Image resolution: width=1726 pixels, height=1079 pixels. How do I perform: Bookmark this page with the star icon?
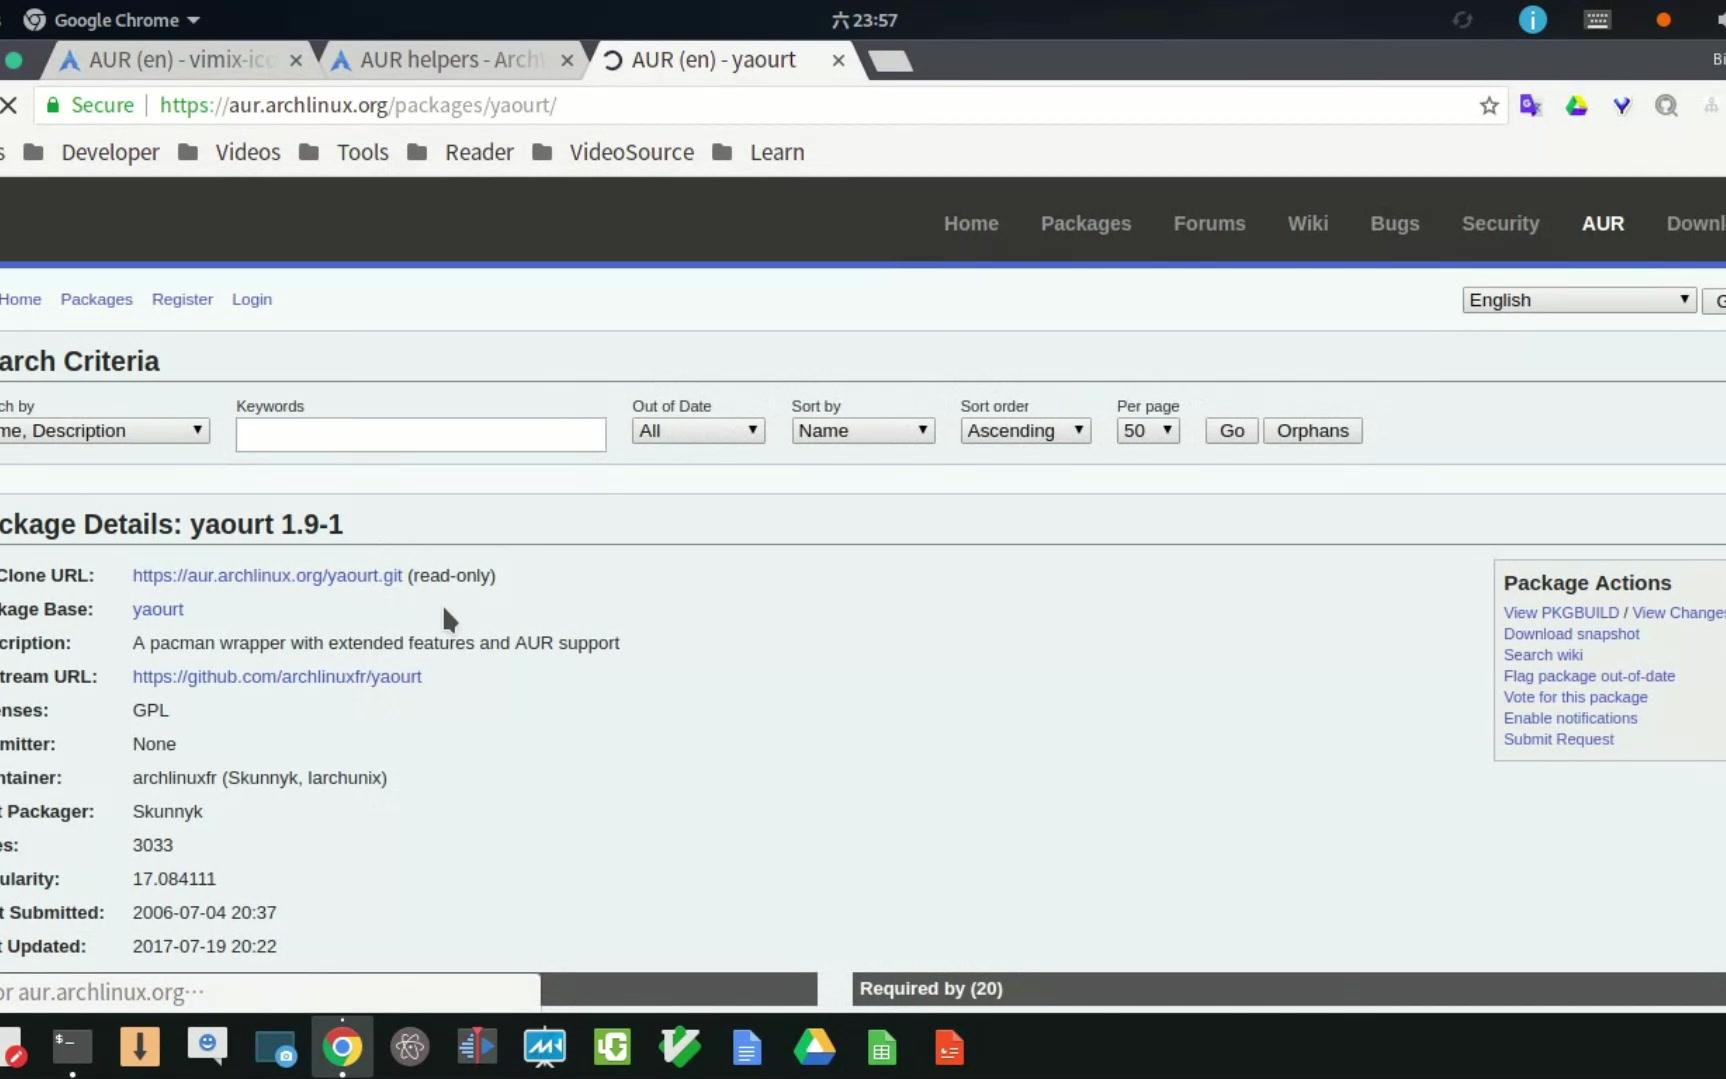(x=1489, y=105)
